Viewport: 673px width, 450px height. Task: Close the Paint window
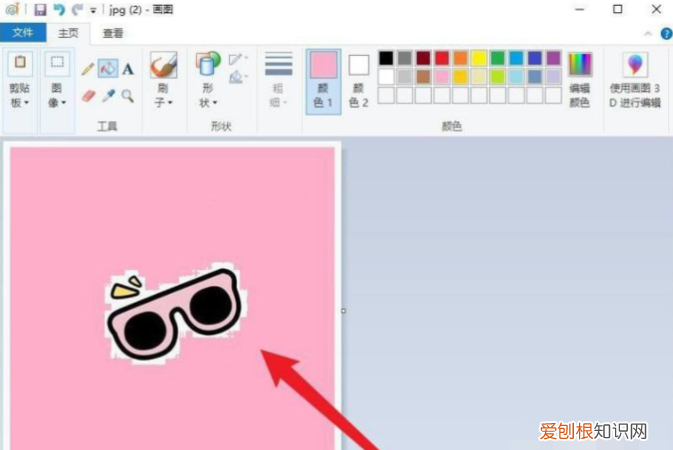656,9
